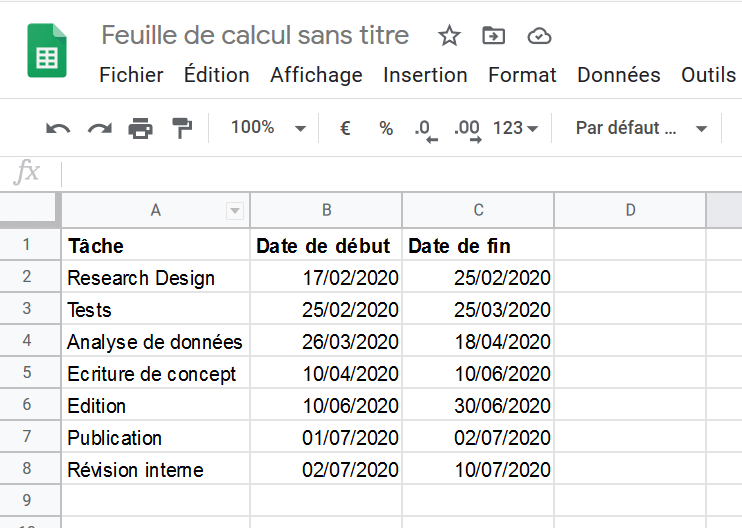
Task: Select row 7 header
Action: click(x=30, y=437)
